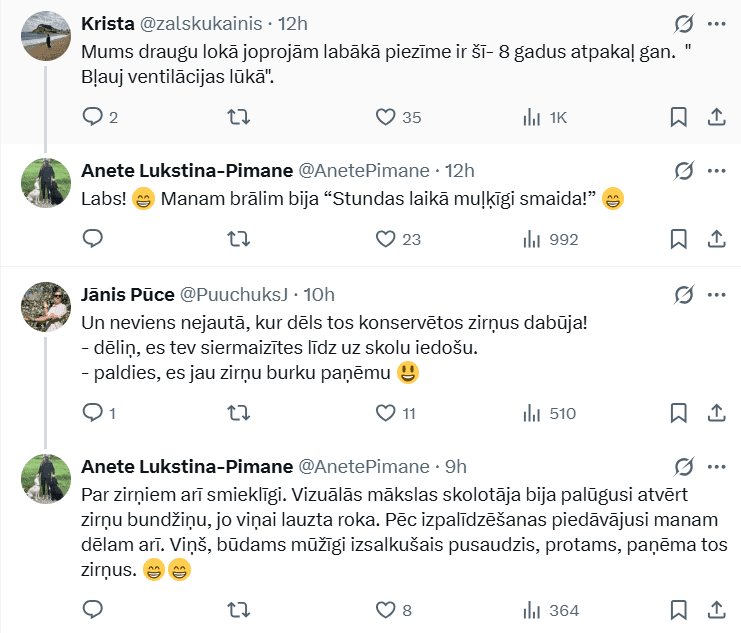Viewport: 741px width, 633px height.
Task: Bookmark Anete's tweet with 364 views
Action: pyautogui.click(x=678, y=610)
